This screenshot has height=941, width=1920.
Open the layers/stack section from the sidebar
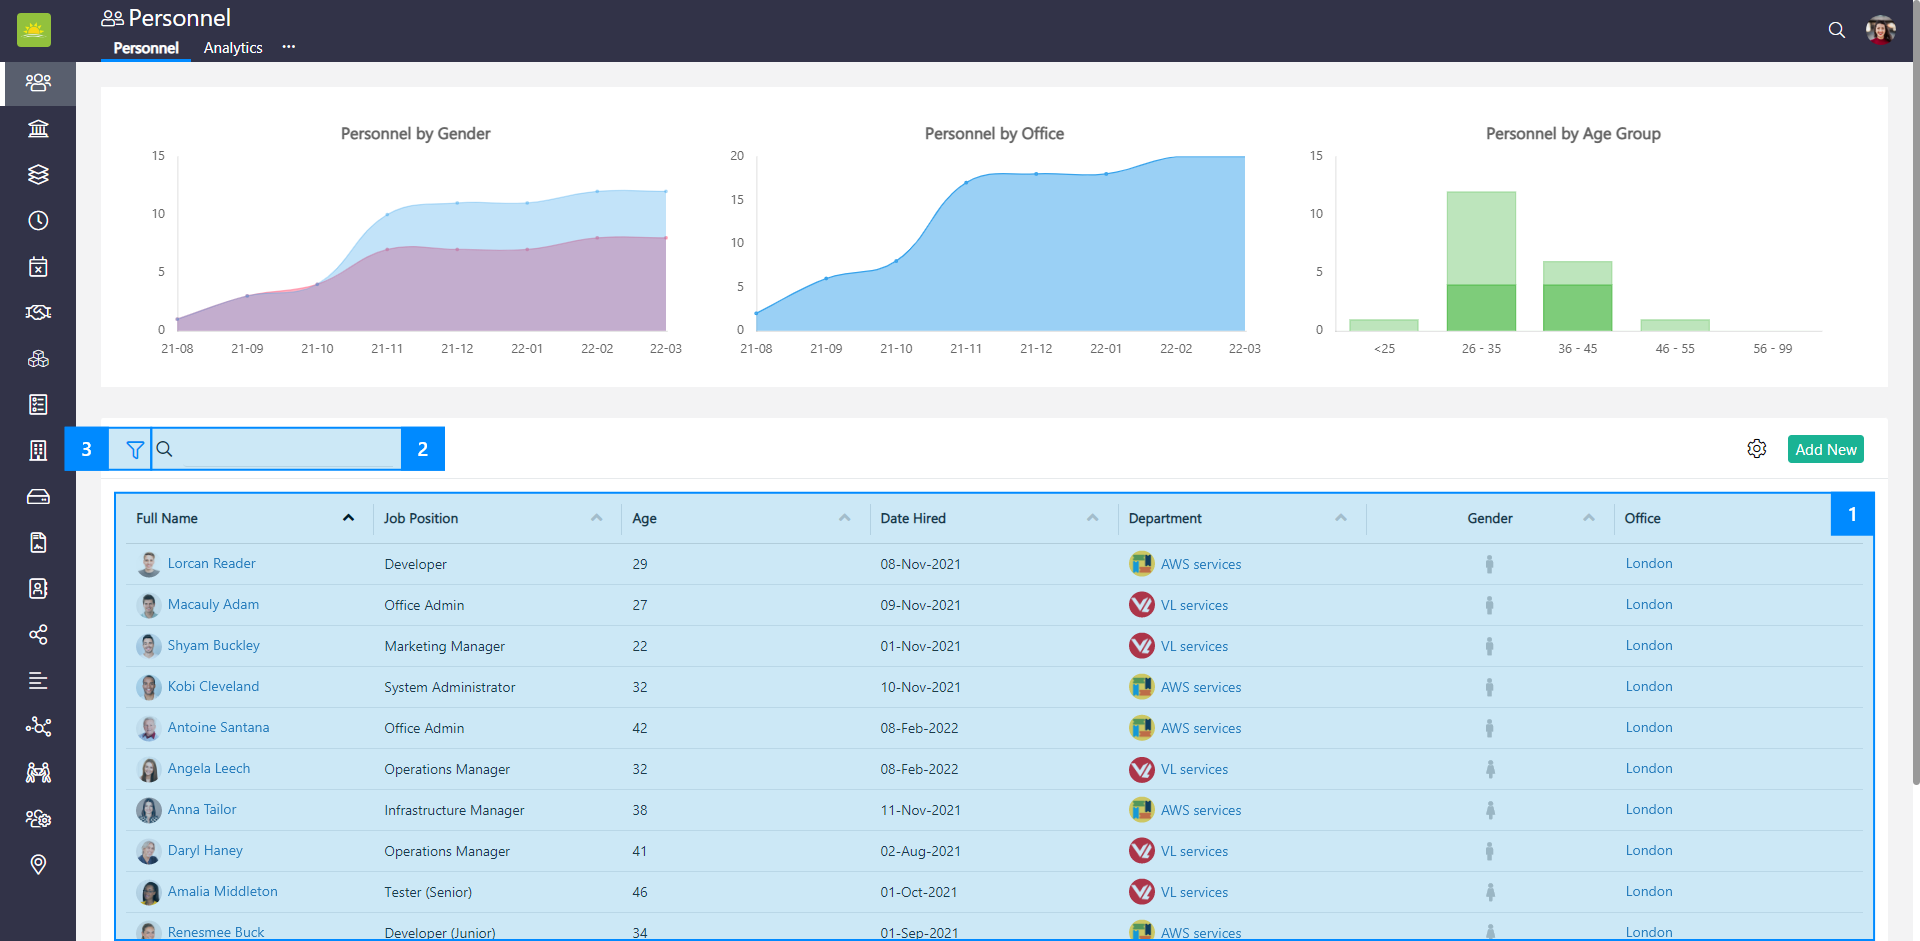38,174
